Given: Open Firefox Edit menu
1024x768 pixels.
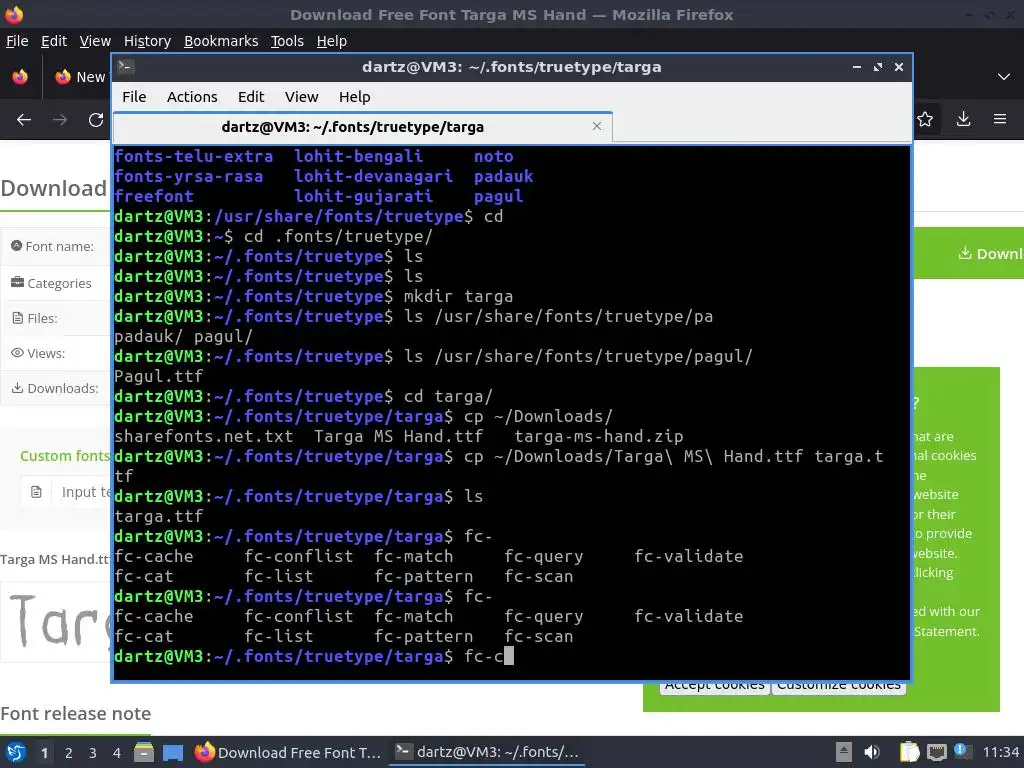Looking at the screenshot, I should coord(54,41).
